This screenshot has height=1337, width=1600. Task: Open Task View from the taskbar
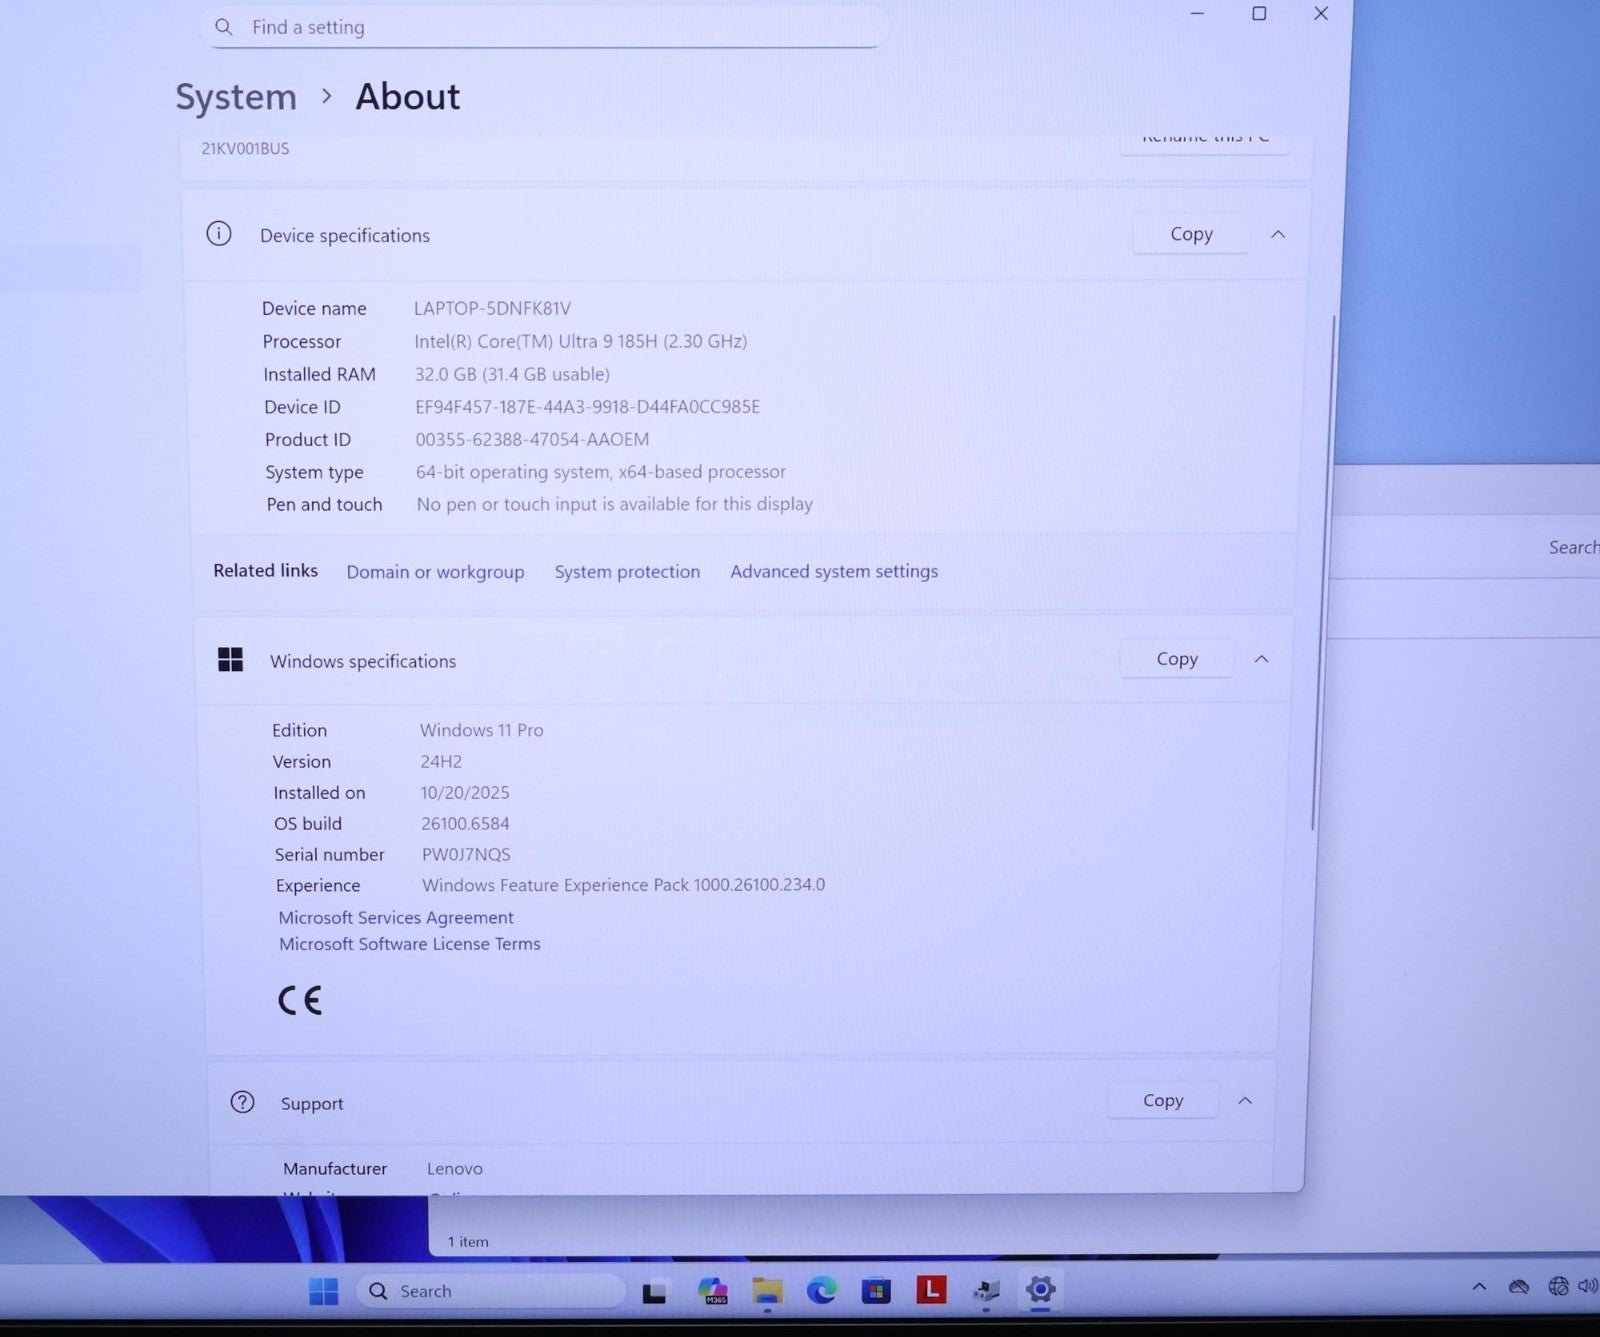(654, 1292)
